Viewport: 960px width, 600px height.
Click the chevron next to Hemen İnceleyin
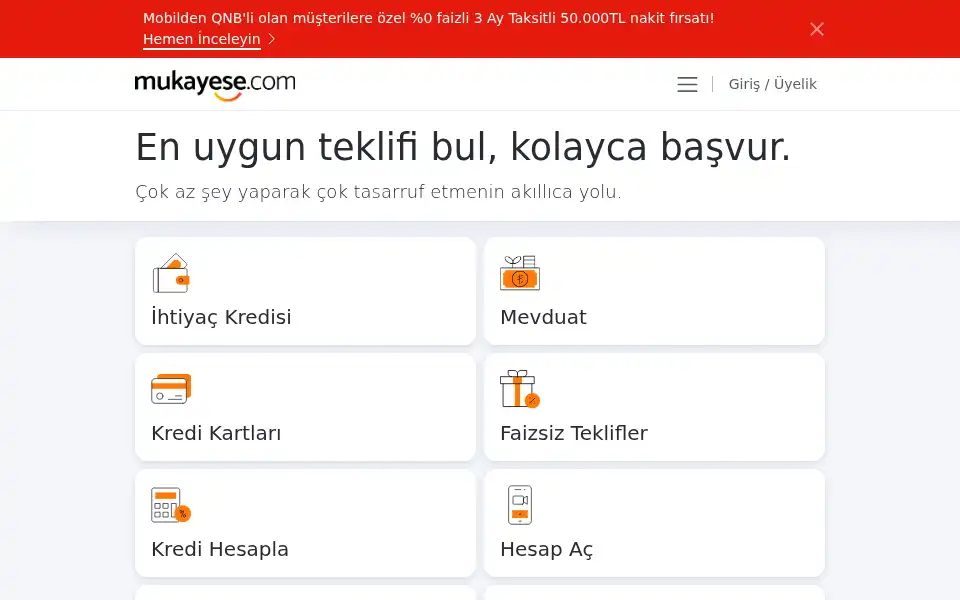point(271,39)
